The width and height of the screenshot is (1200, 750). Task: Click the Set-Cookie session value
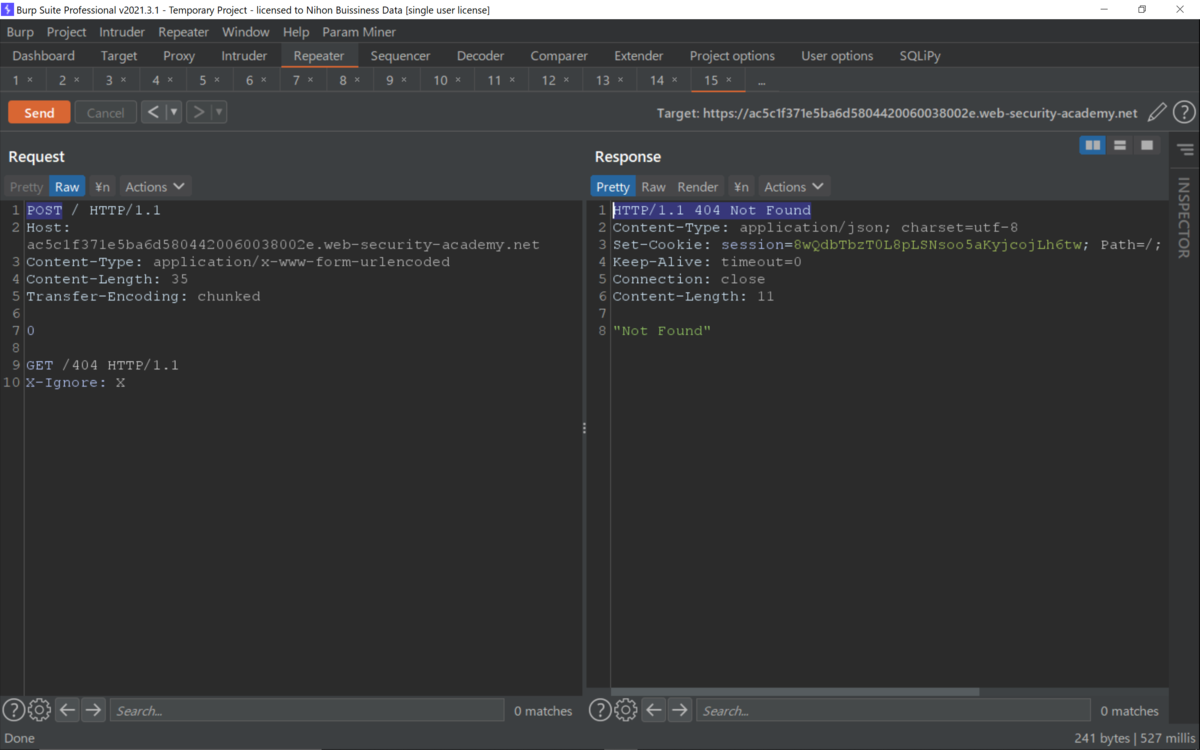(x=938, y=245)
